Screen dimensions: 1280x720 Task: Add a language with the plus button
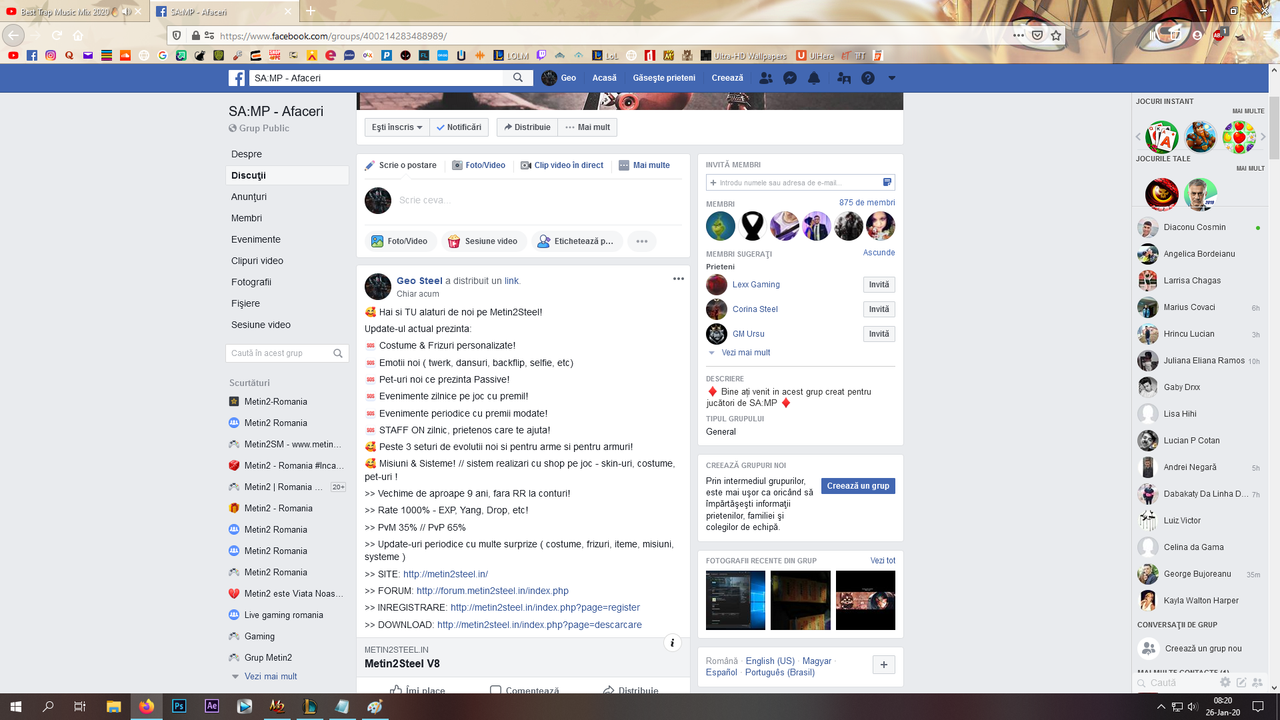pyautogui.click(x=884, y=665)
